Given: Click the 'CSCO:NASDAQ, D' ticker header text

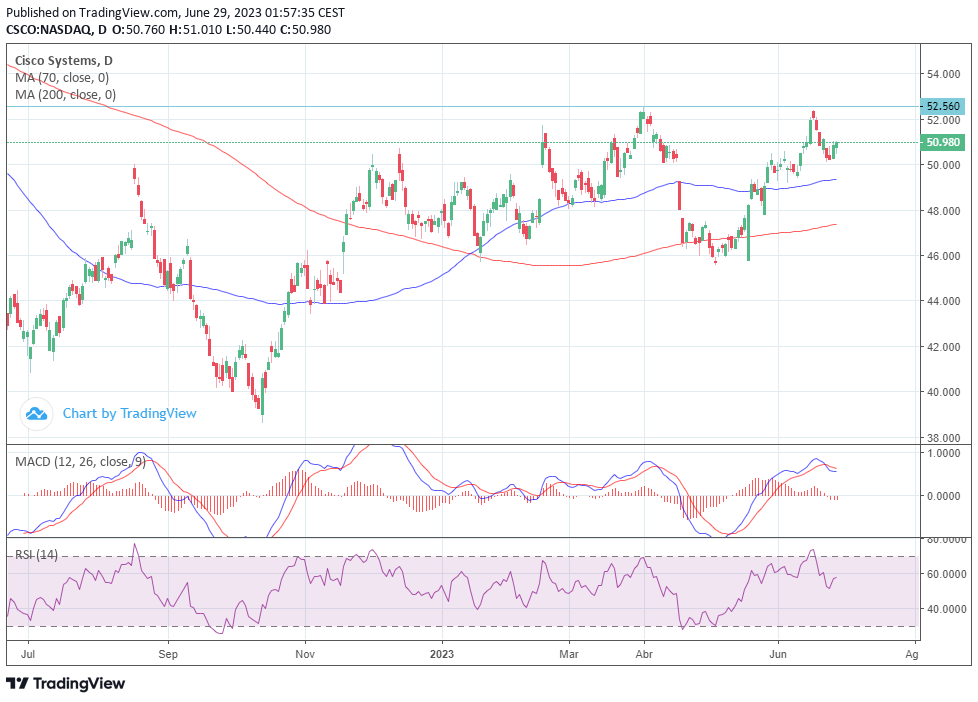Looking at the screenshot, I should tap(56, 29).
